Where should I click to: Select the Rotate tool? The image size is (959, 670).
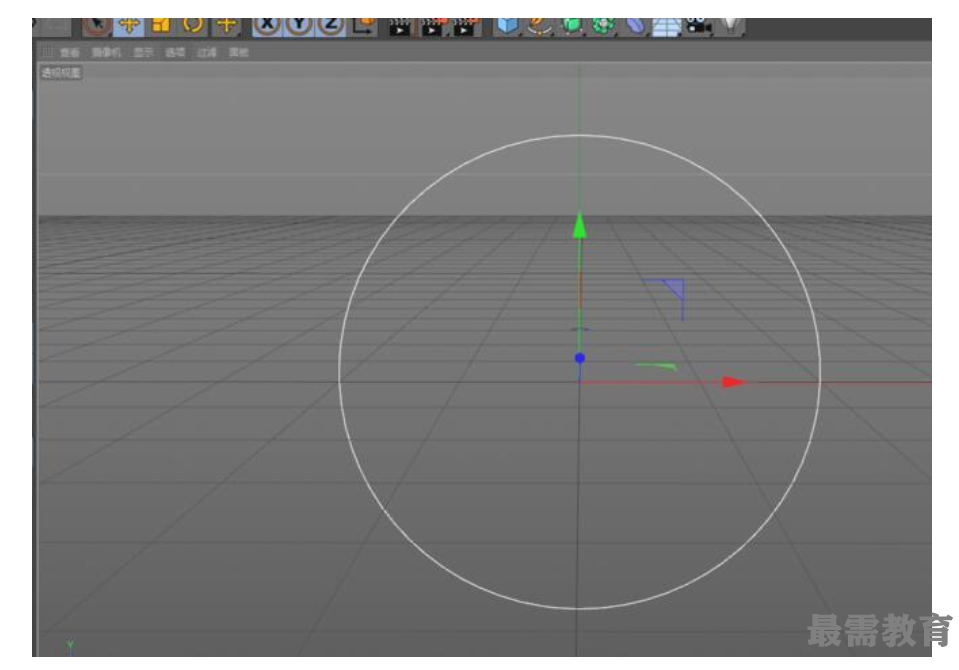pyautogui.click(x=193, y=26)
